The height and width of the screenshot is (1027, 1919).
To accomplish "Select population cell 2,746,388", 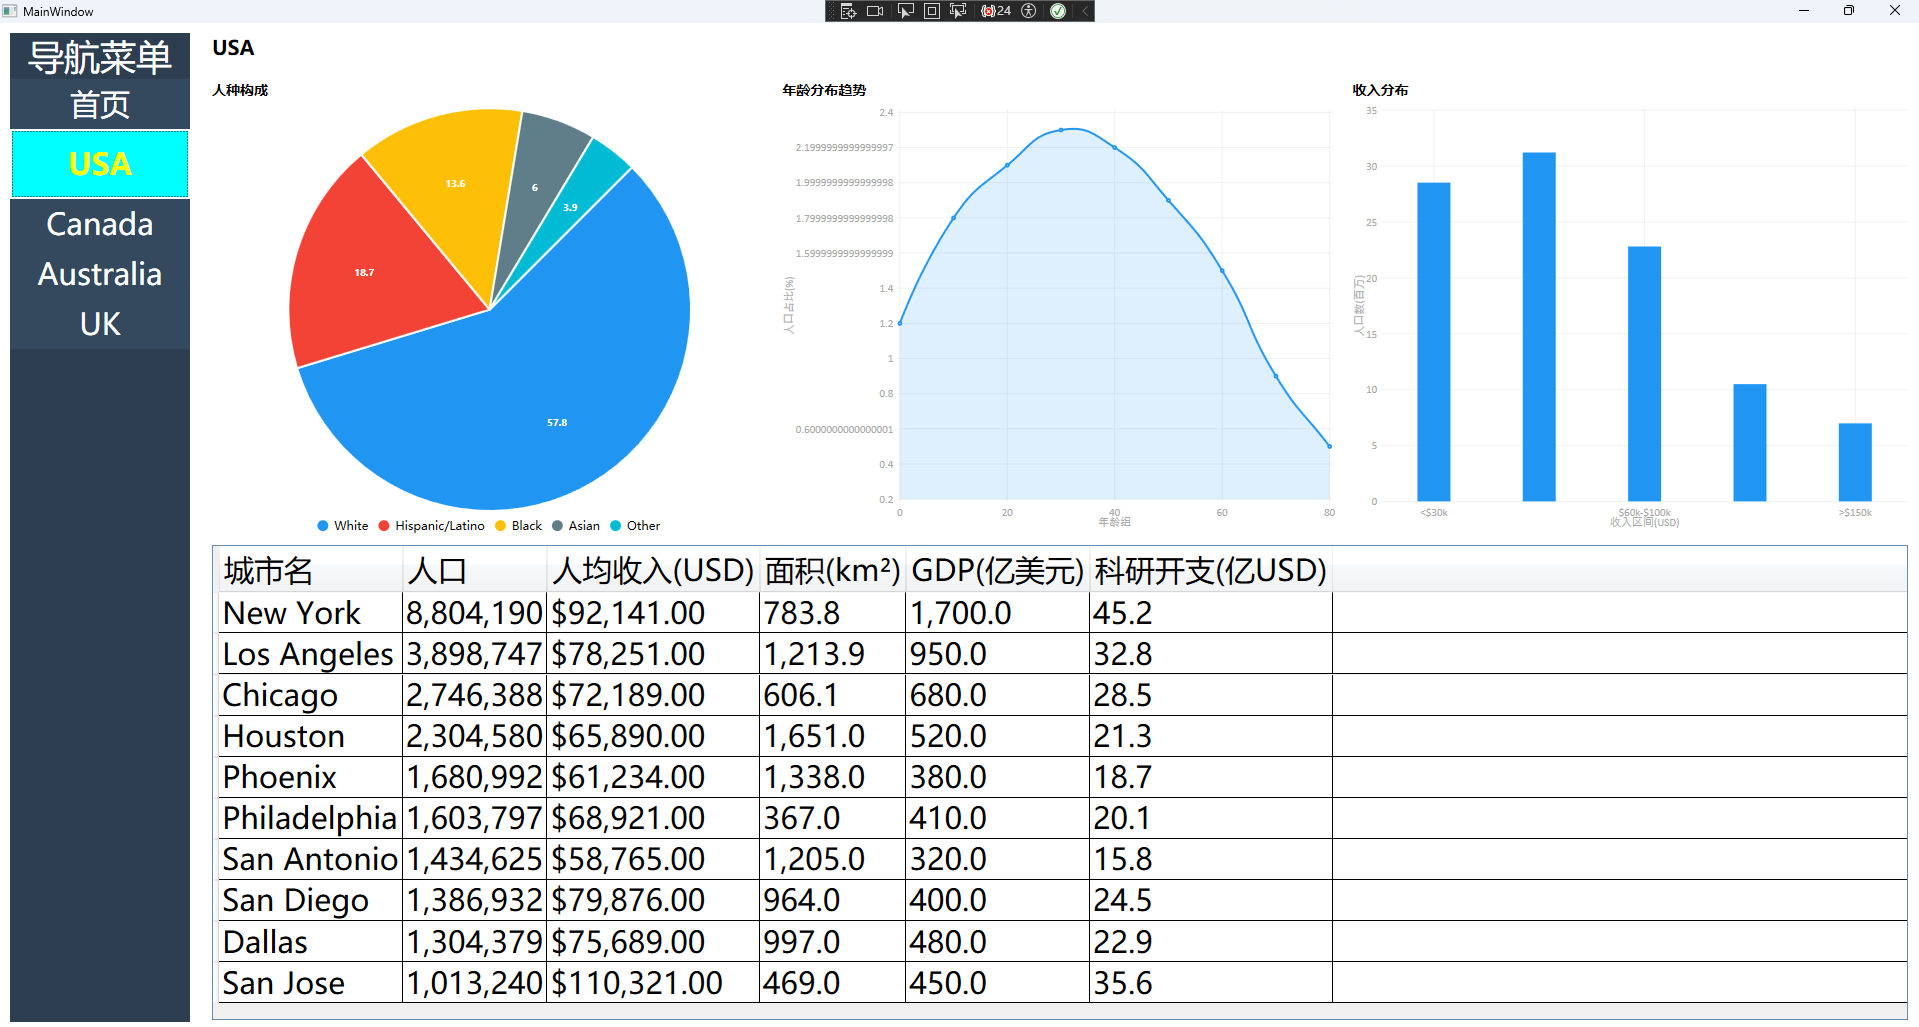I will [x=475, y=695].
